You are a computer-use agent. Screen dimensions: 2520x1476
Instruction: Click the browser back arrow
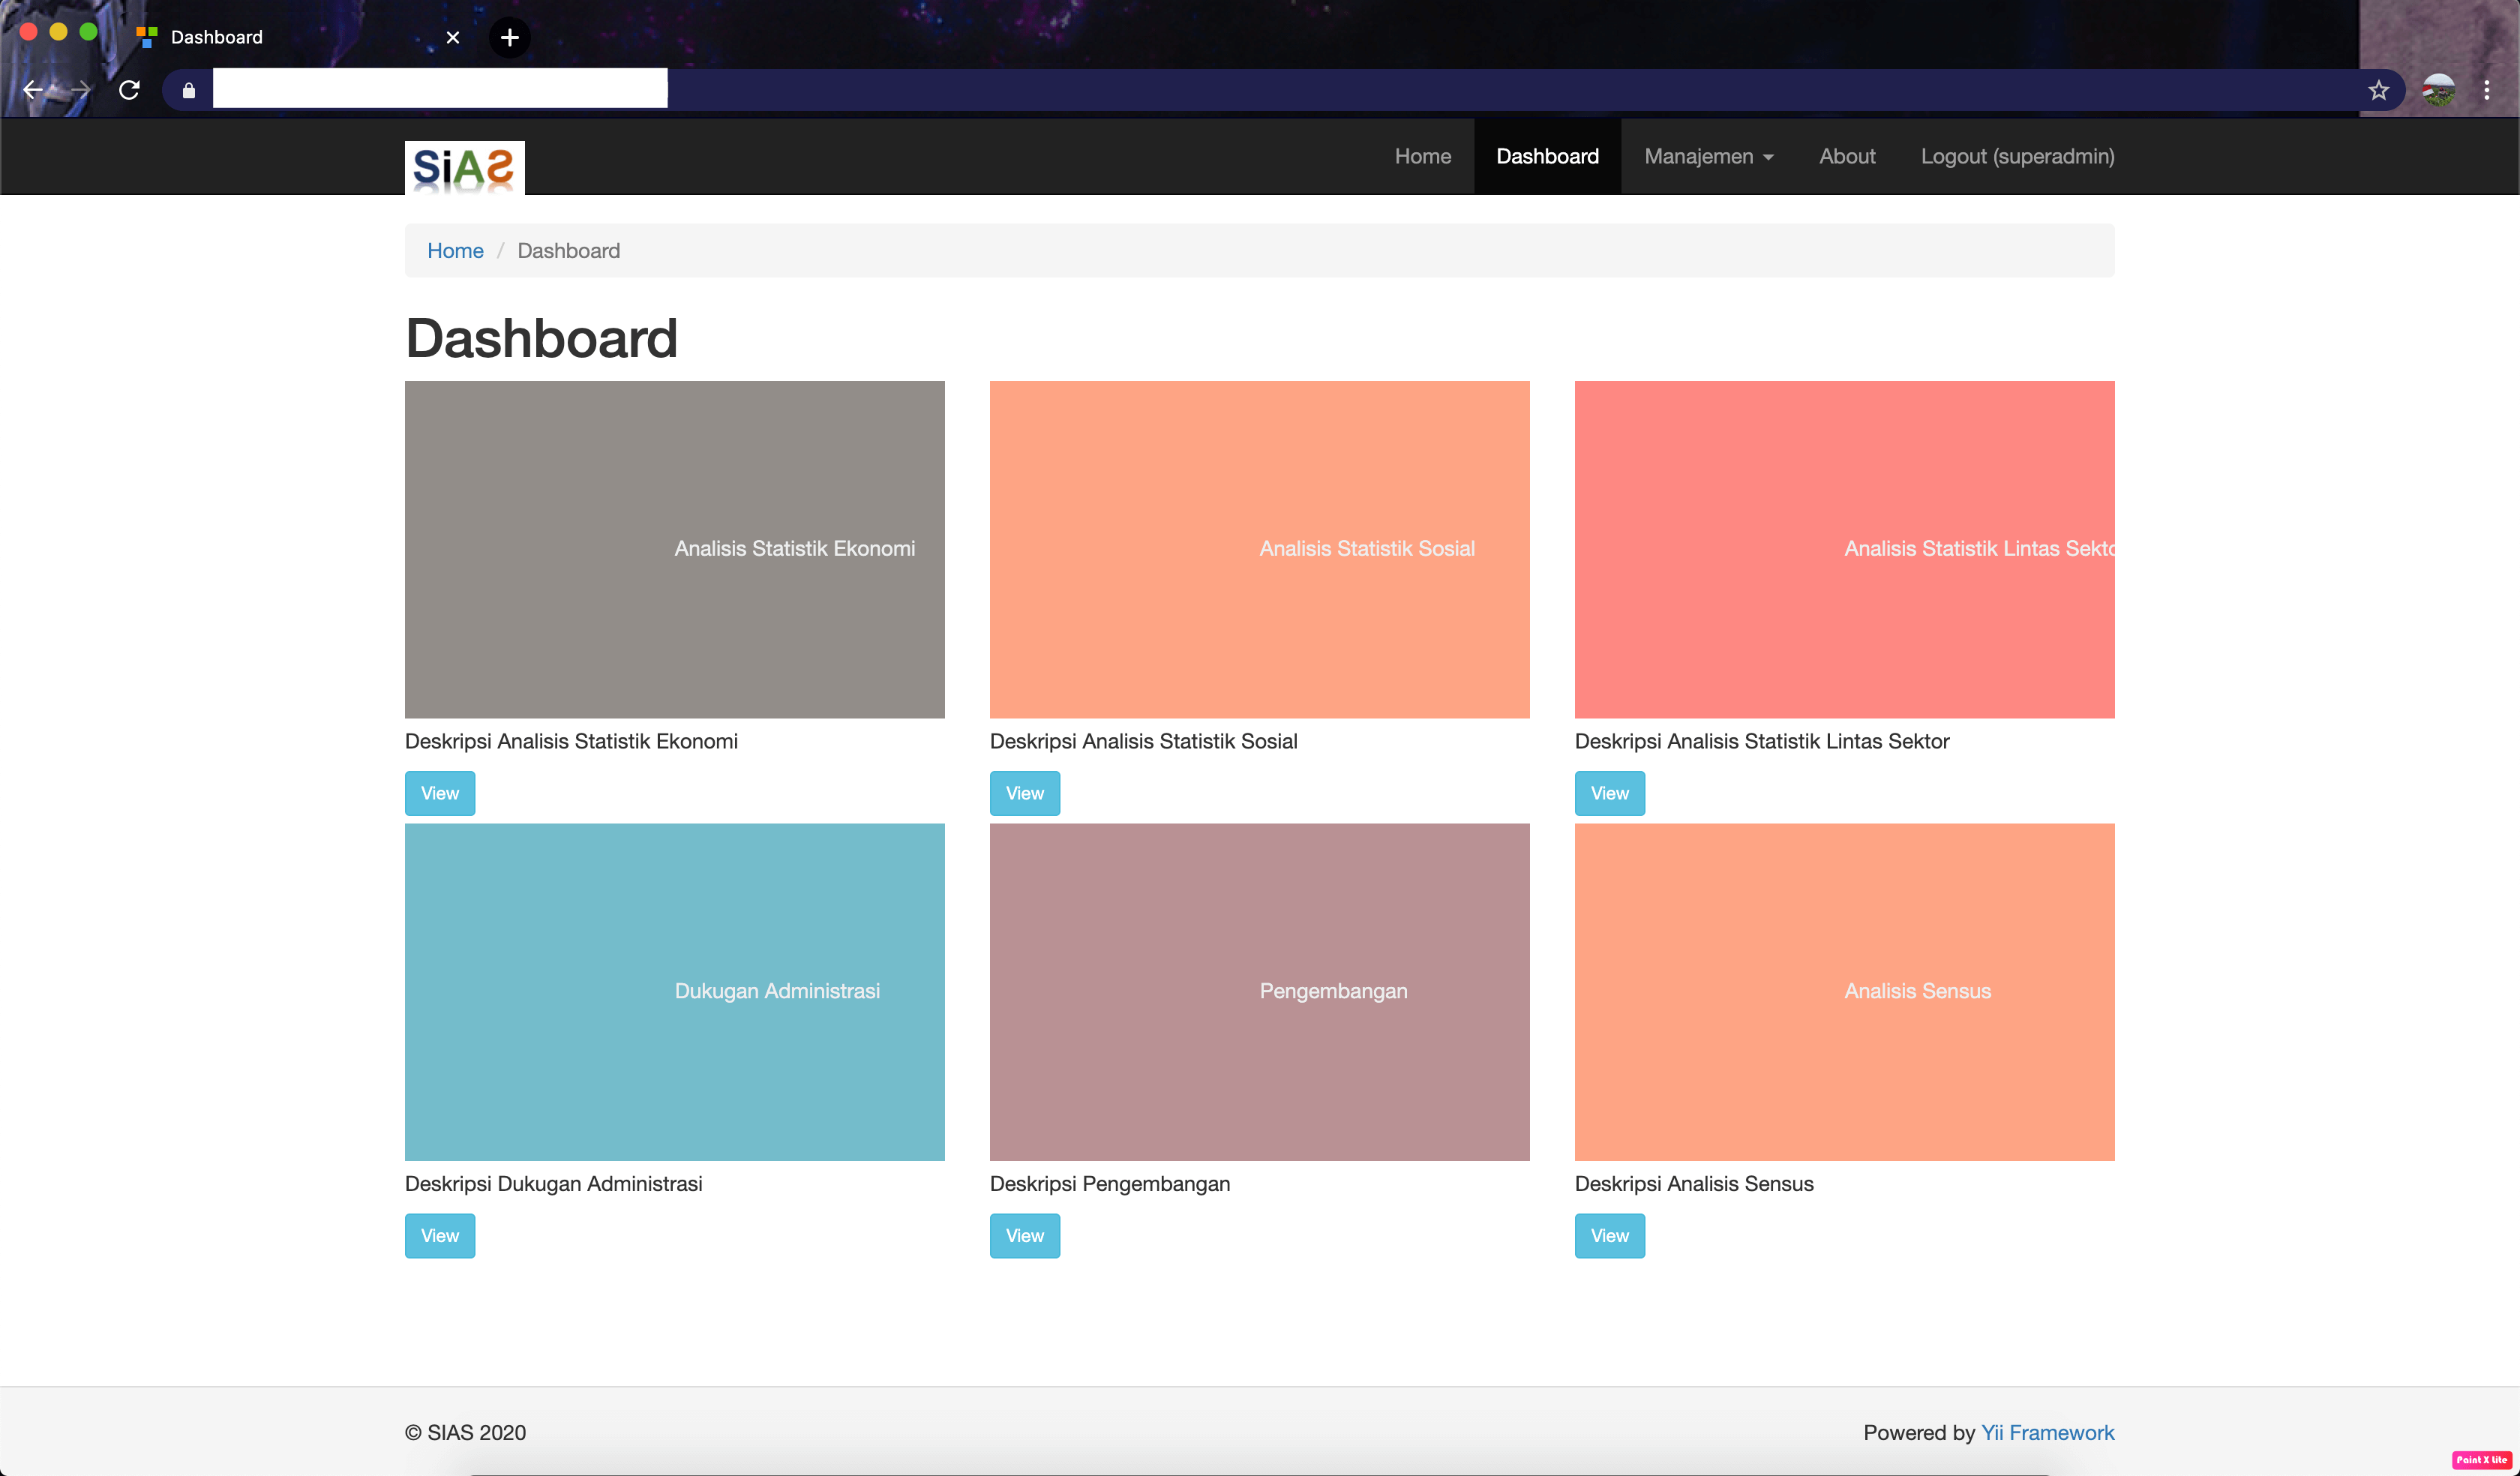(x=32, y=91)
